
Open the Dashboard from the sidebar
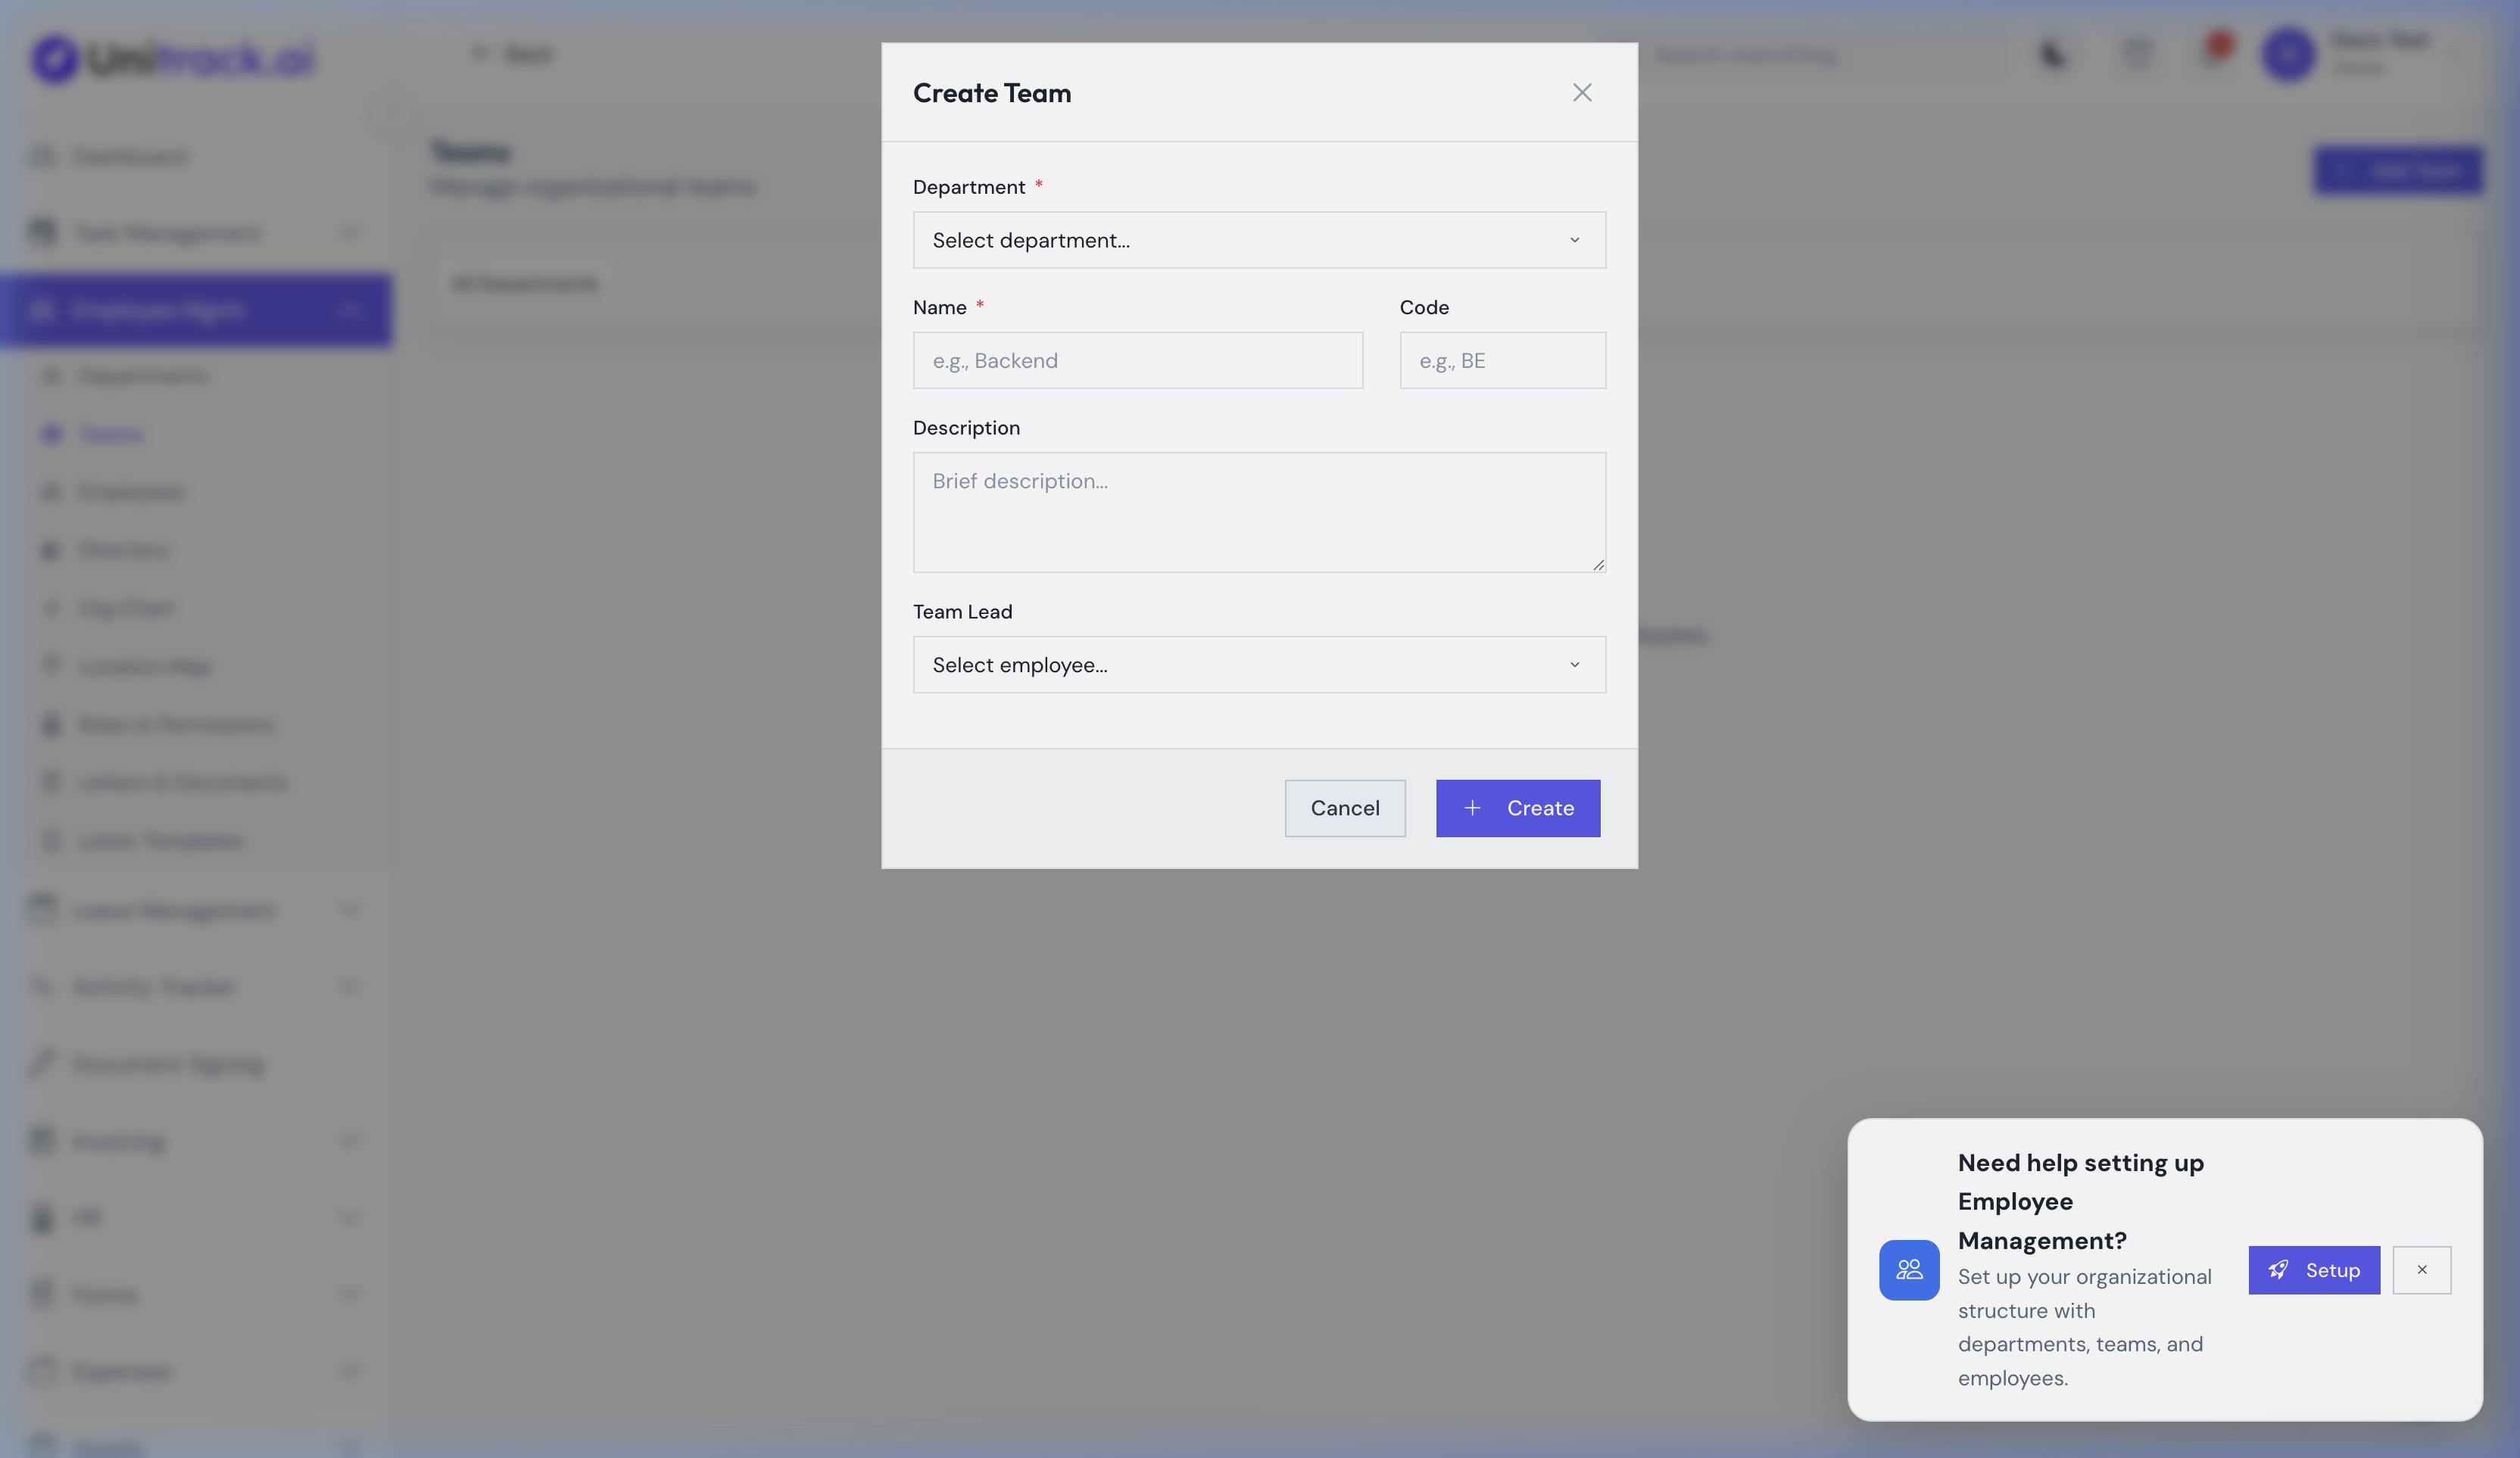[130, 156]
